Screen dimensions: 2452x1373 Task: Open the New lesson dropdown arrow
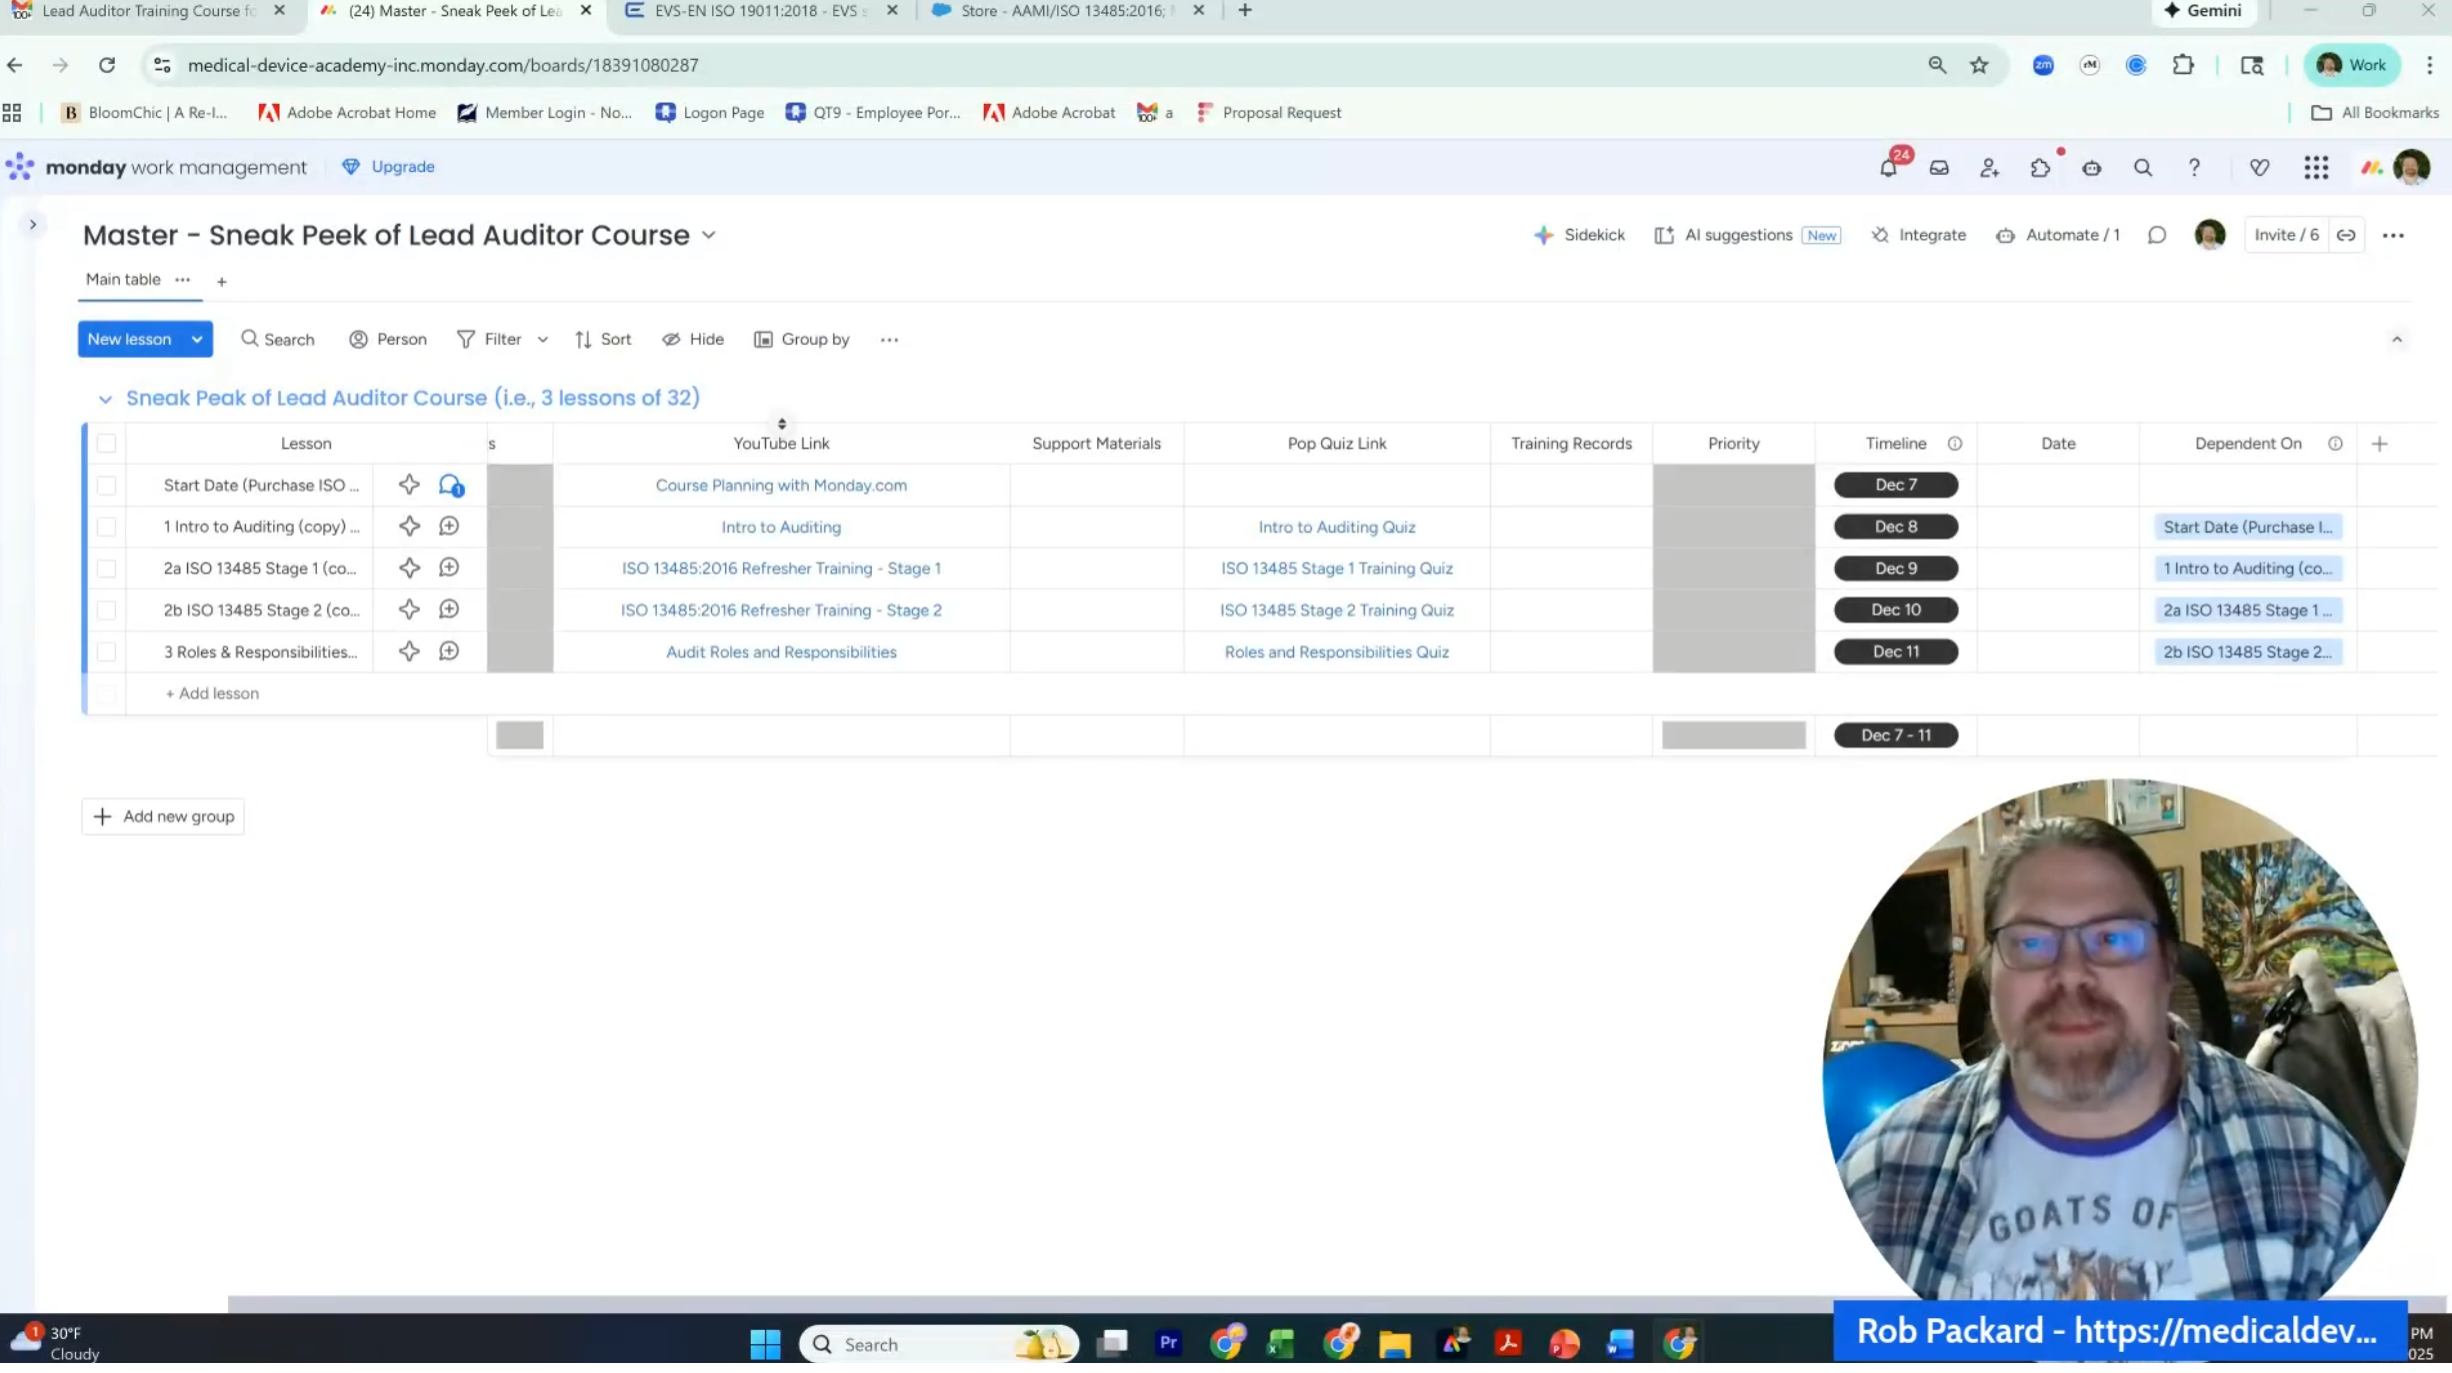pyautogui.click(x=197, y=339)
